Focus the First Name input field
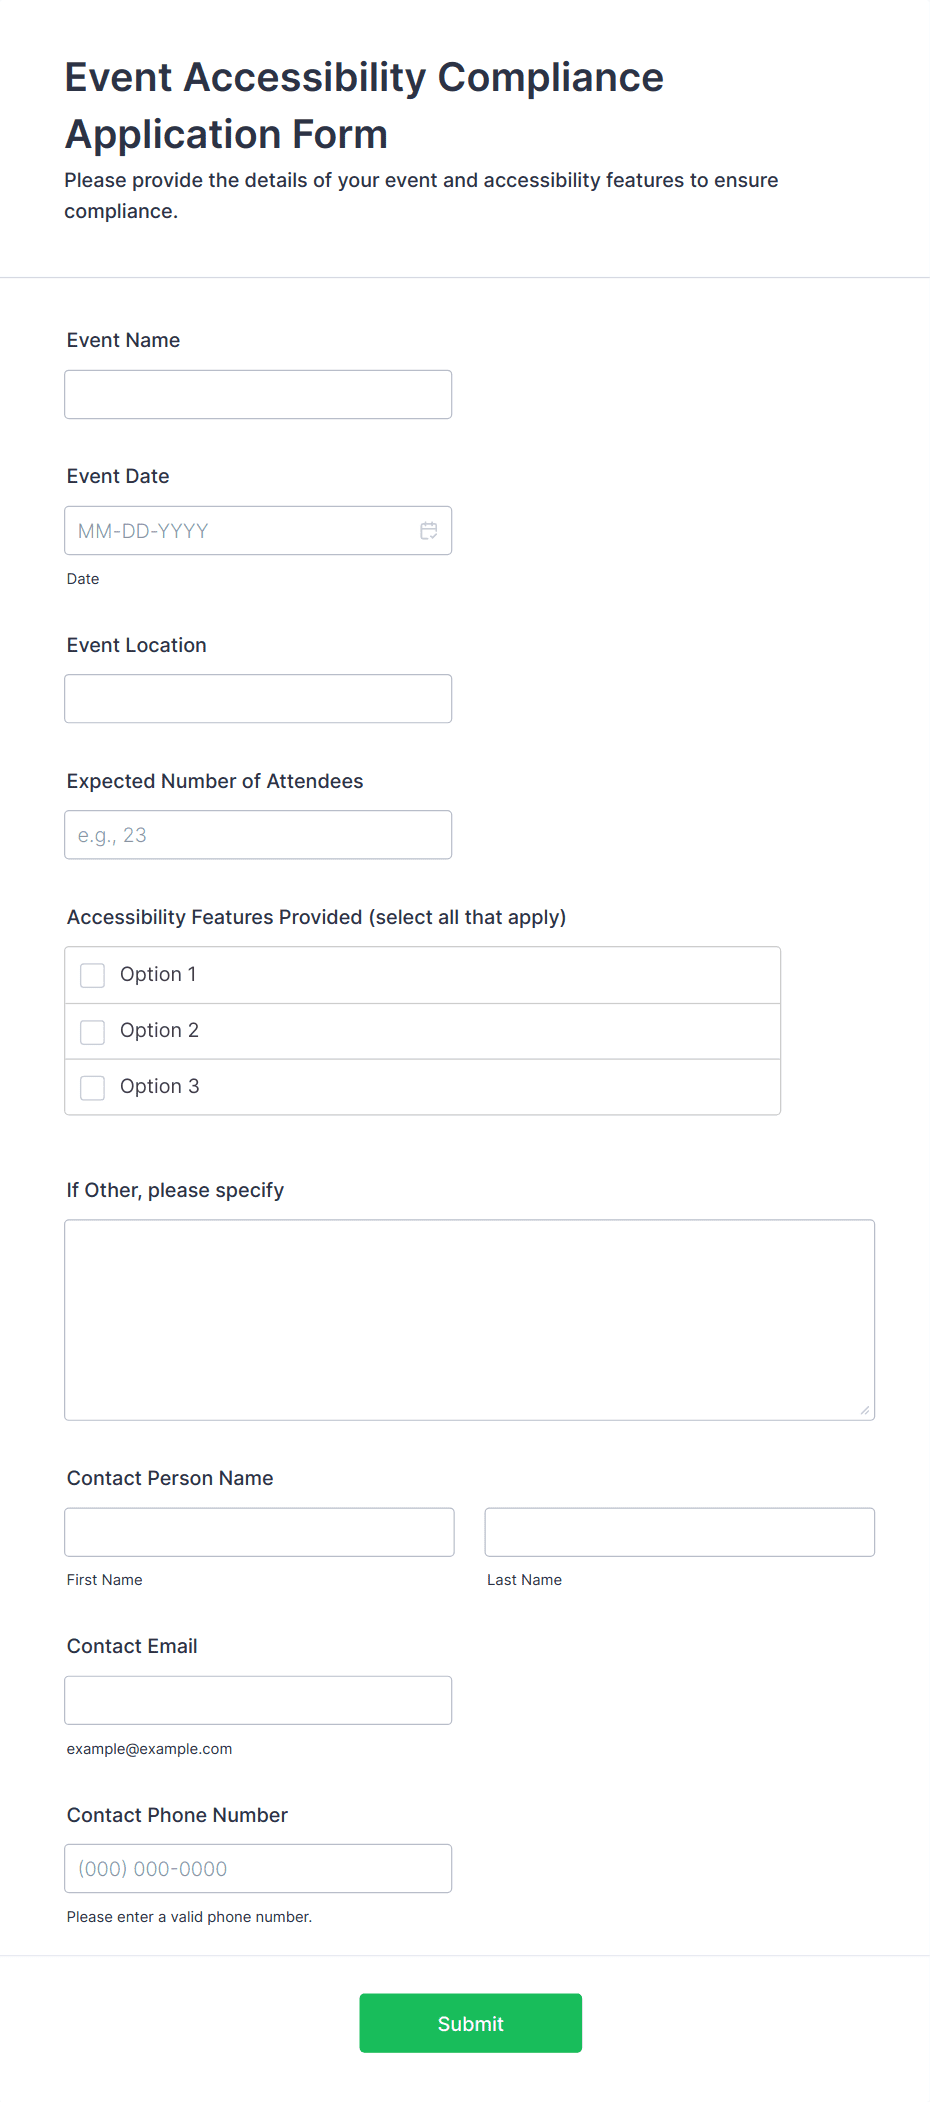This screenshot has height=2102, width=930. point(259,1532)
